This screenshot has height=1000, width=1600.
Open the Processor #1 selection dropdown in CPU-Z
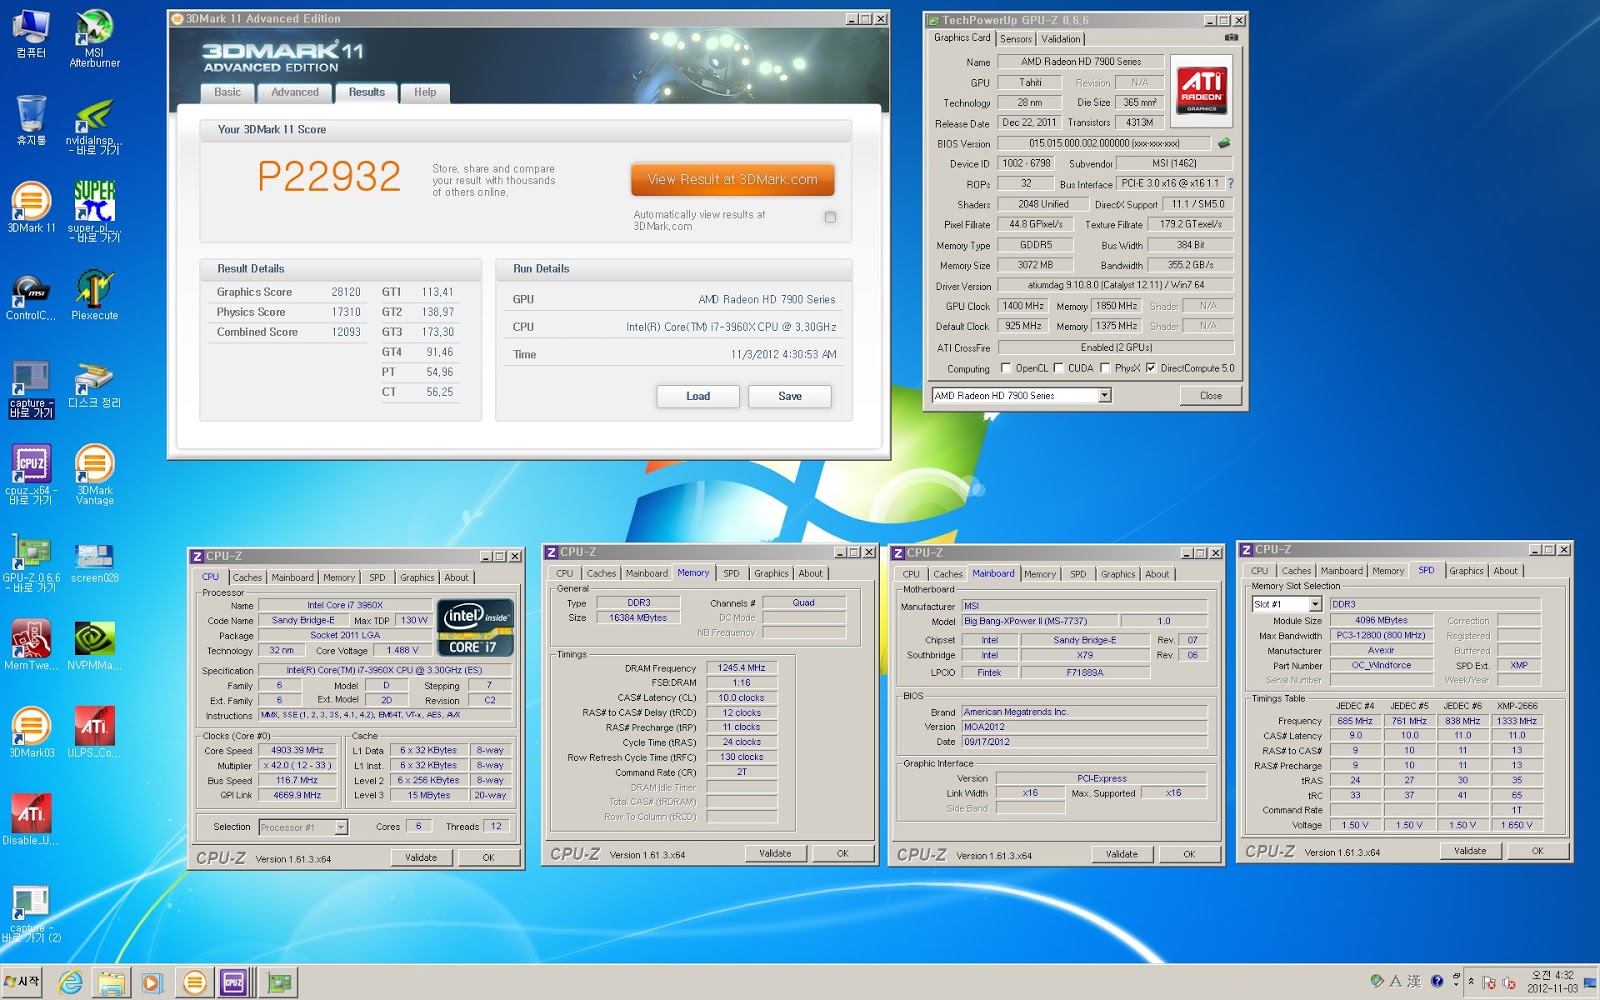[339, 827]
